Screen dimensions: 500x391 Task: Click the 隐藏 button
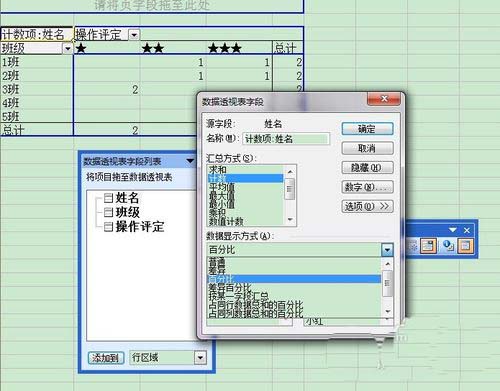(367, 167)
